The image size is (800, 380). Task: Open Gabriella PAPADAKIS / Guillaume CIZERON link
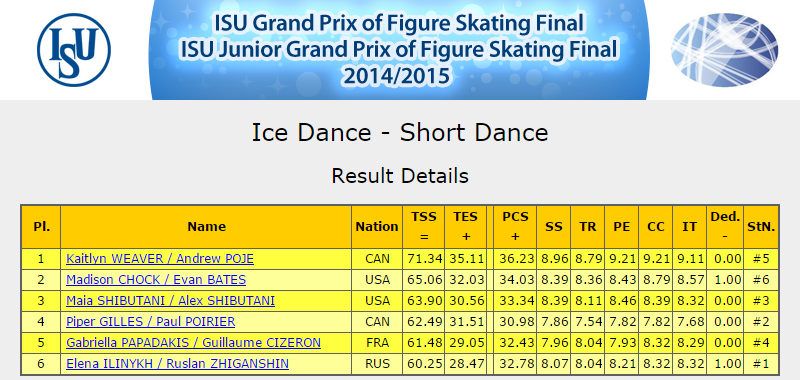point(193,343)
